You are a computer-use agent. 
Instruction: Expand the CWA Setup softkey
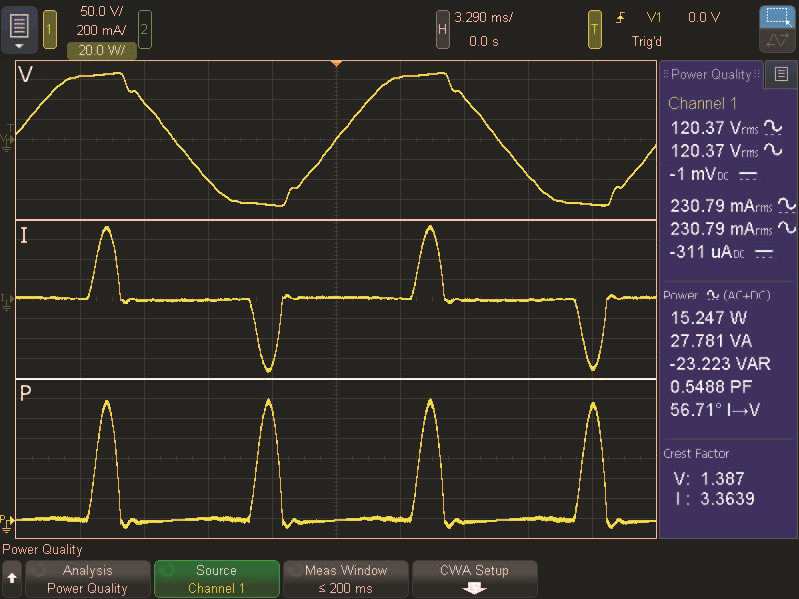point(474,579)
